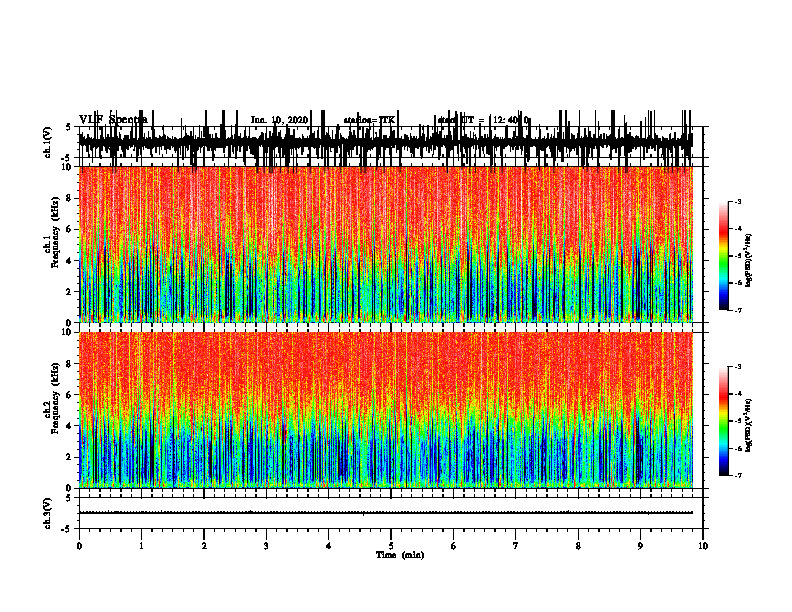Click the '5' tick on ch.1(V) axis
The image size is (792, 612).
[68, 127]
